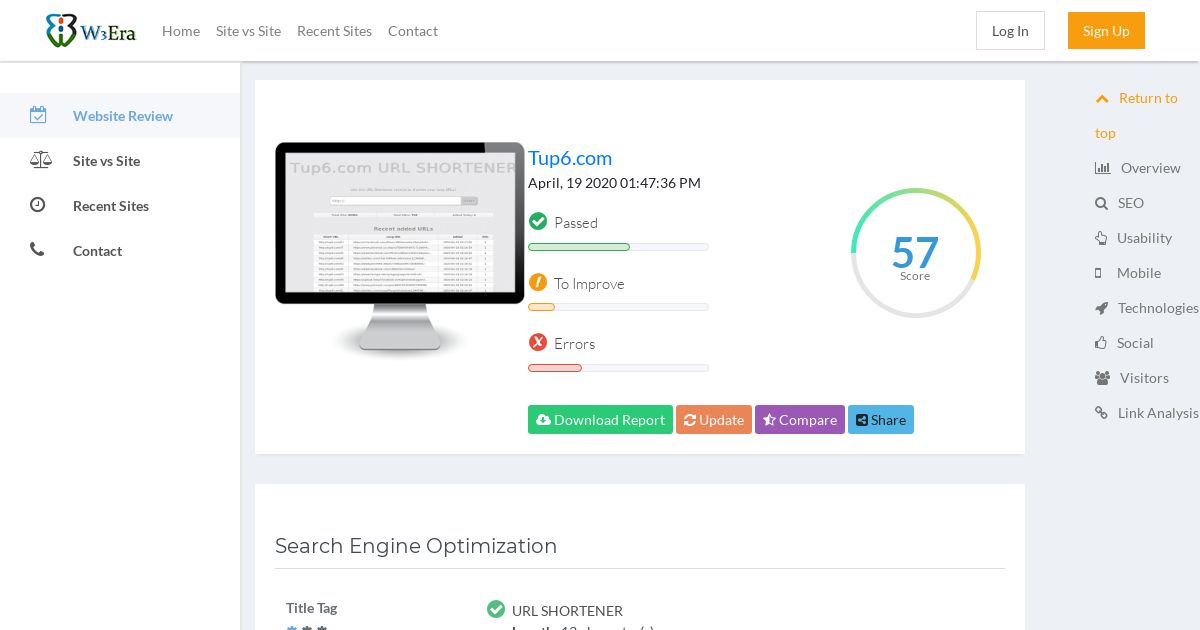Click the refresh icon on Update
The height and width of the screenshot is (630, 1200).
coord(690,420)
